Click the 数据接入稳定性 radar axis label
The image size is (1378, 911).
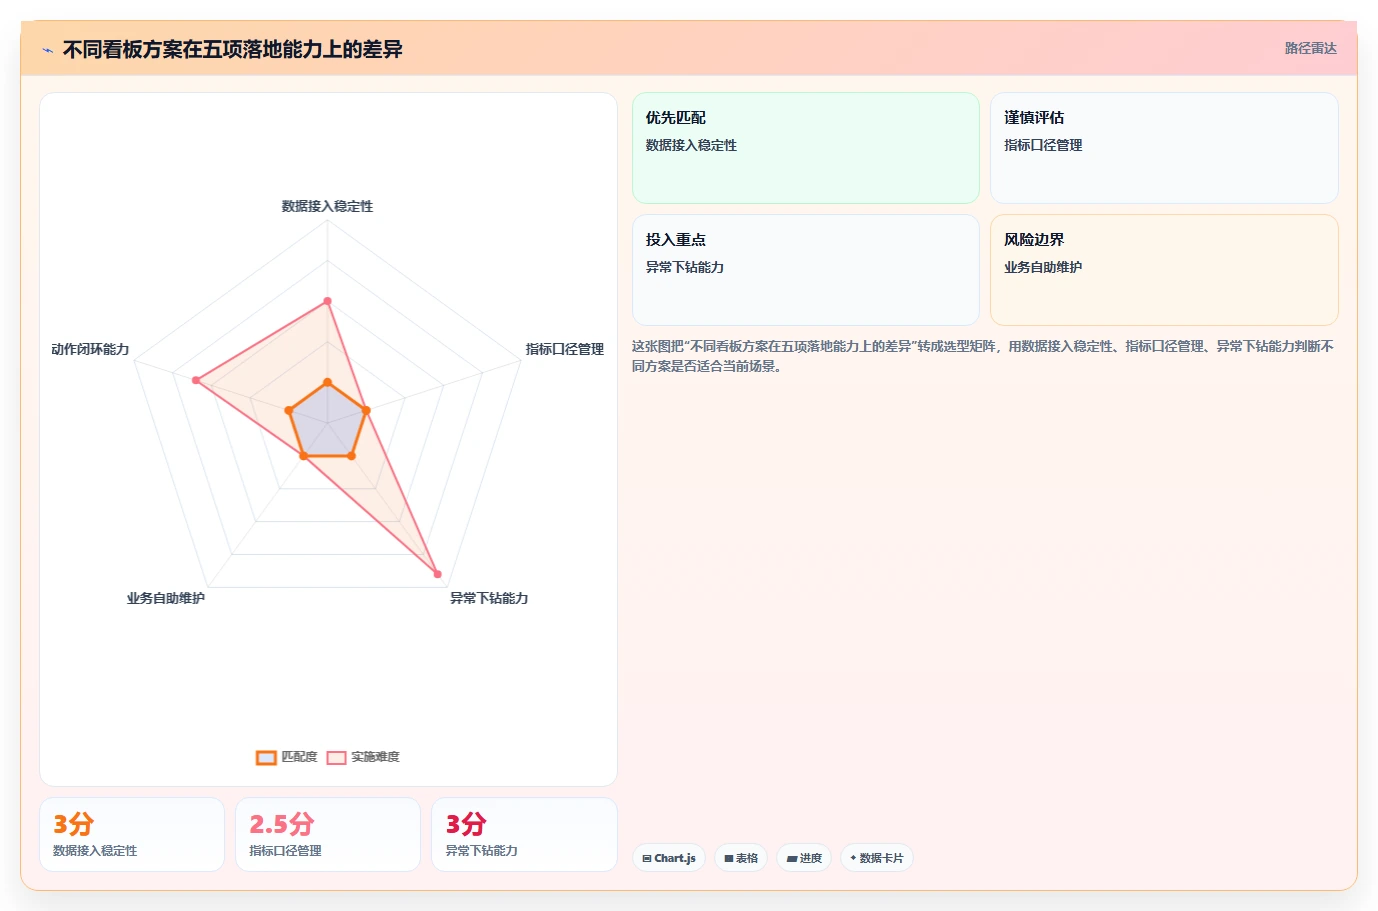[327, 206]
